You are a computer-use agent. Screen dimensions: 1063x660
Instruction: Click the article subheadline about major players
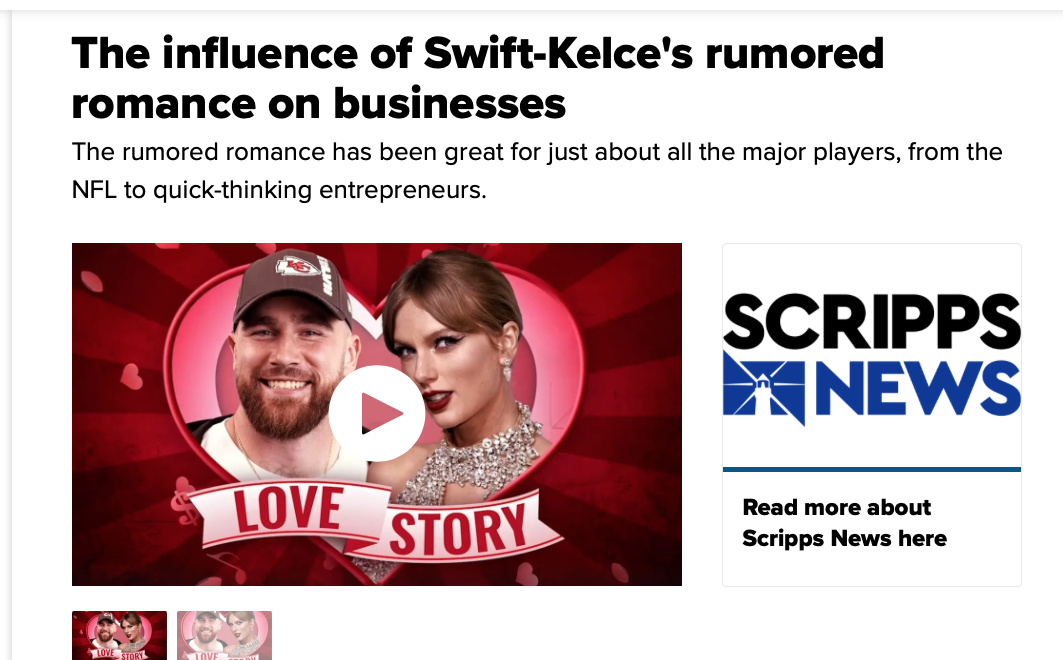(537, 171)
